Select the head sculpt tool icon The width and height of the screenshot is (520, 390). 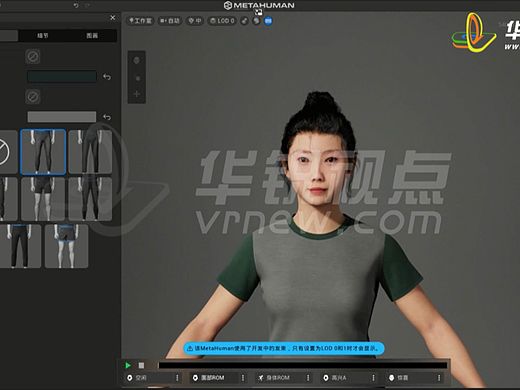137,60
